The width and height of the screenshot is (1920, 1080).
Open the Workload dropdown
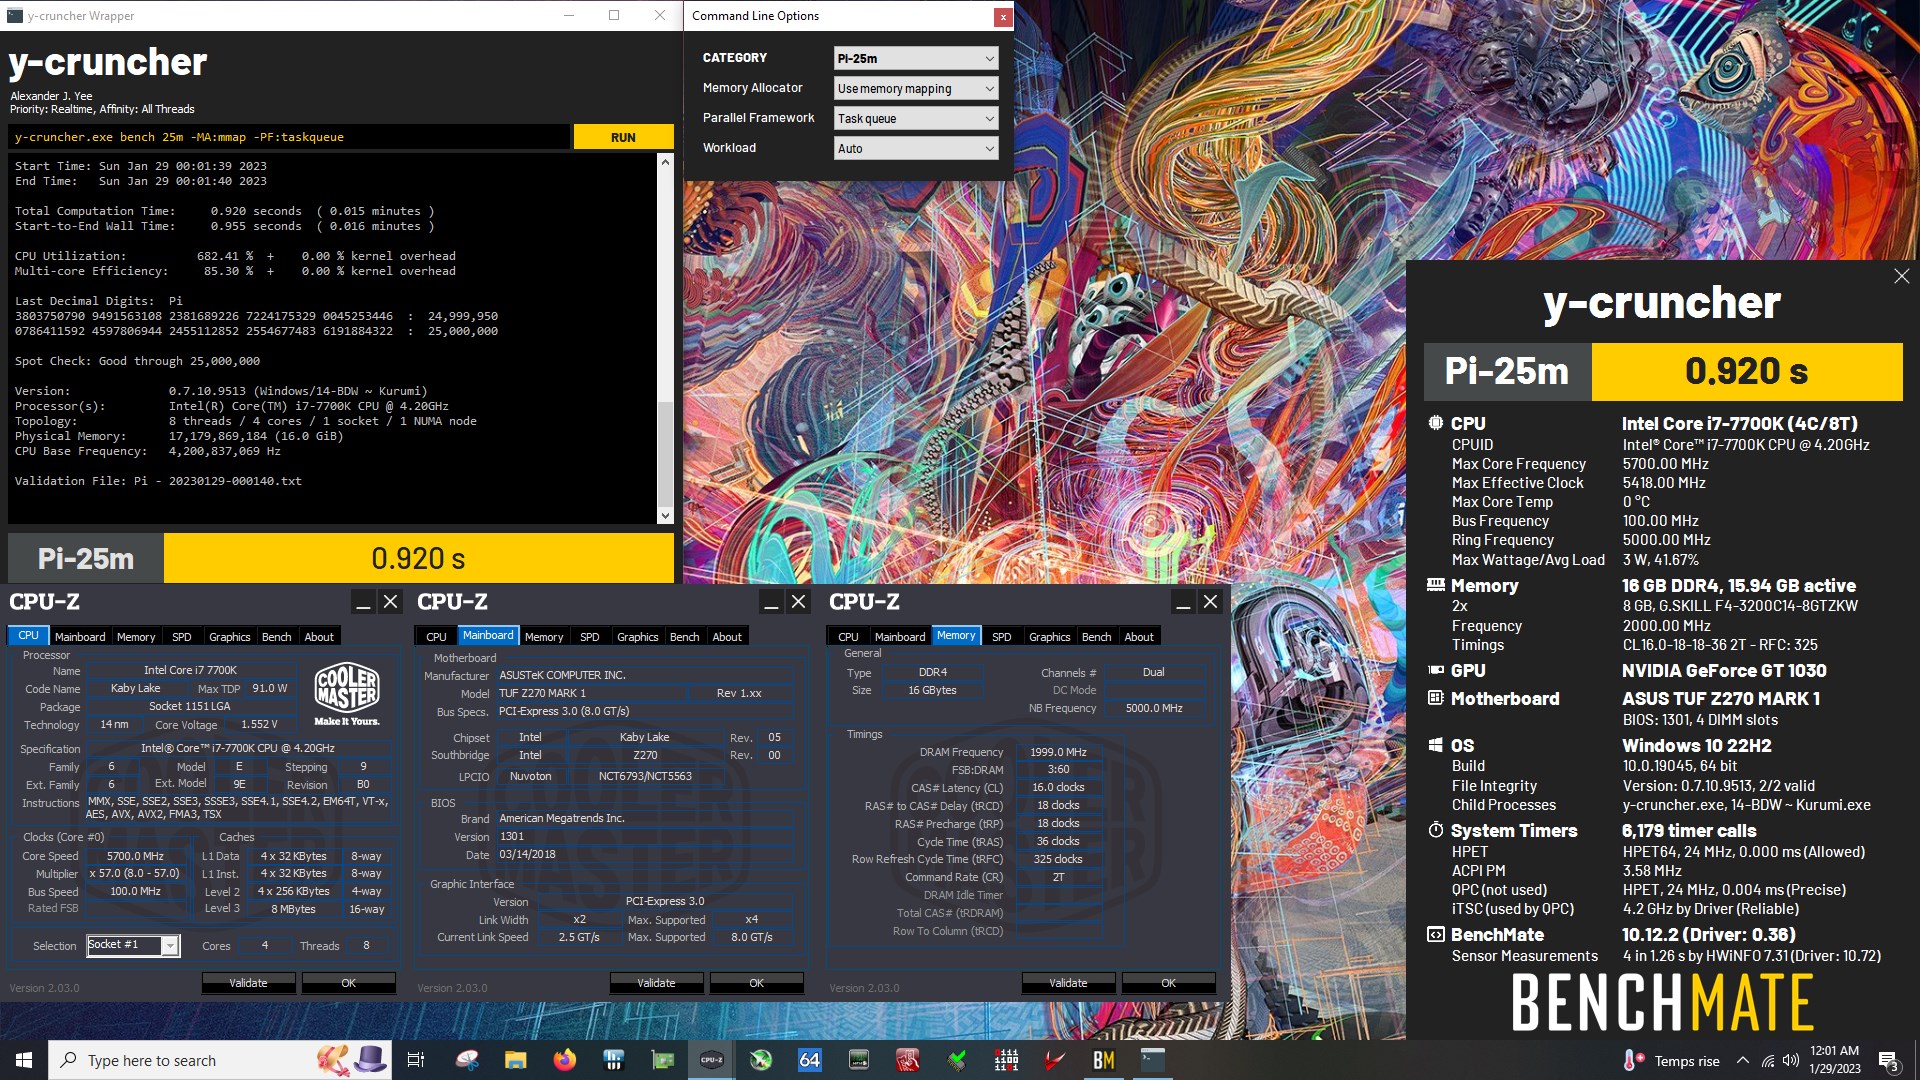coord(916,149)
